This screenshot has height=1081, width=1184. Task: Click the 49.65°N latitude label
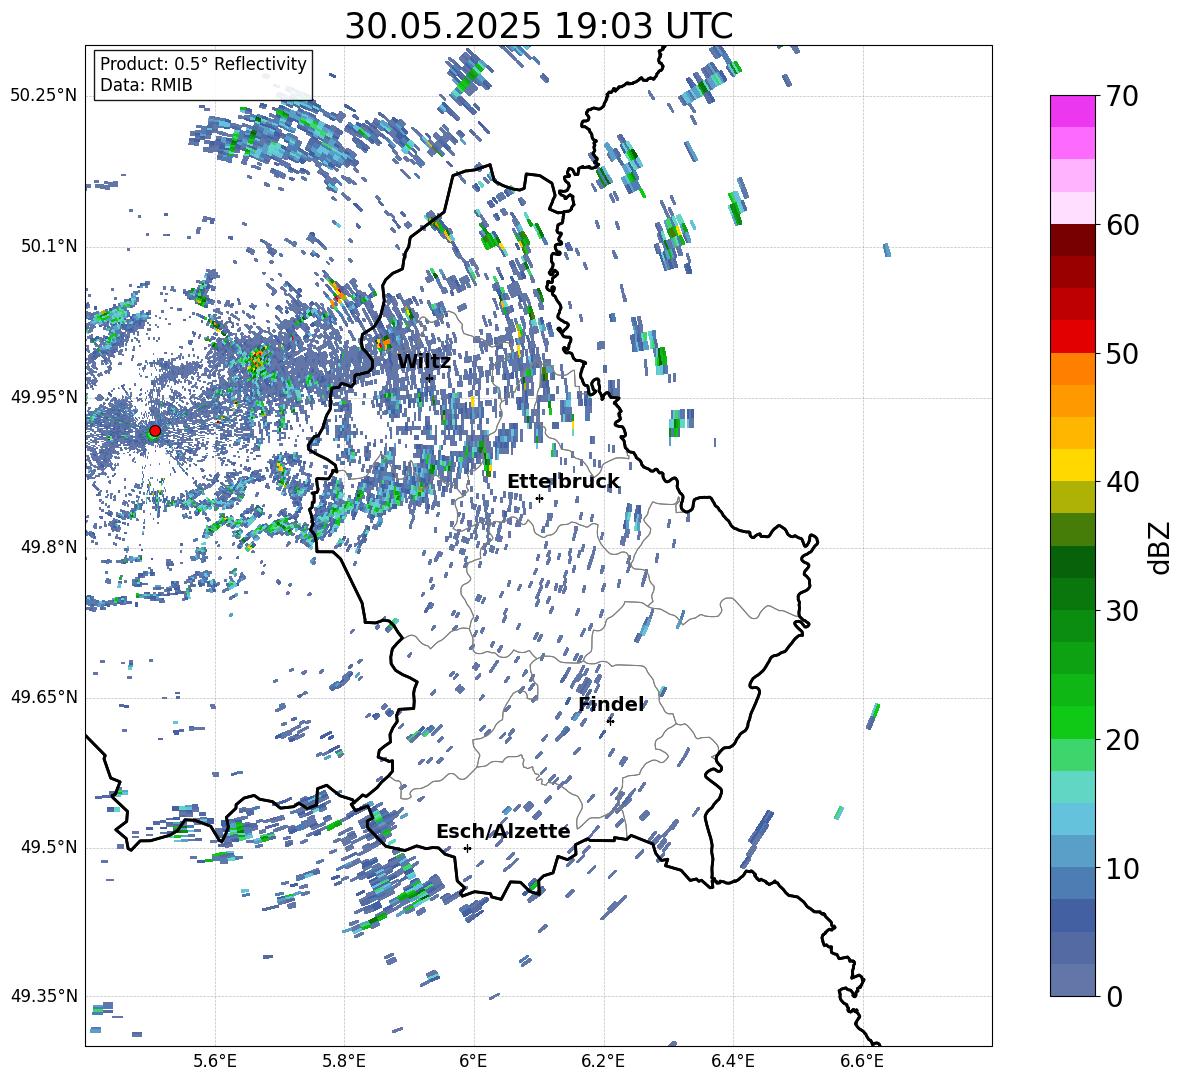tap(44, 697)
